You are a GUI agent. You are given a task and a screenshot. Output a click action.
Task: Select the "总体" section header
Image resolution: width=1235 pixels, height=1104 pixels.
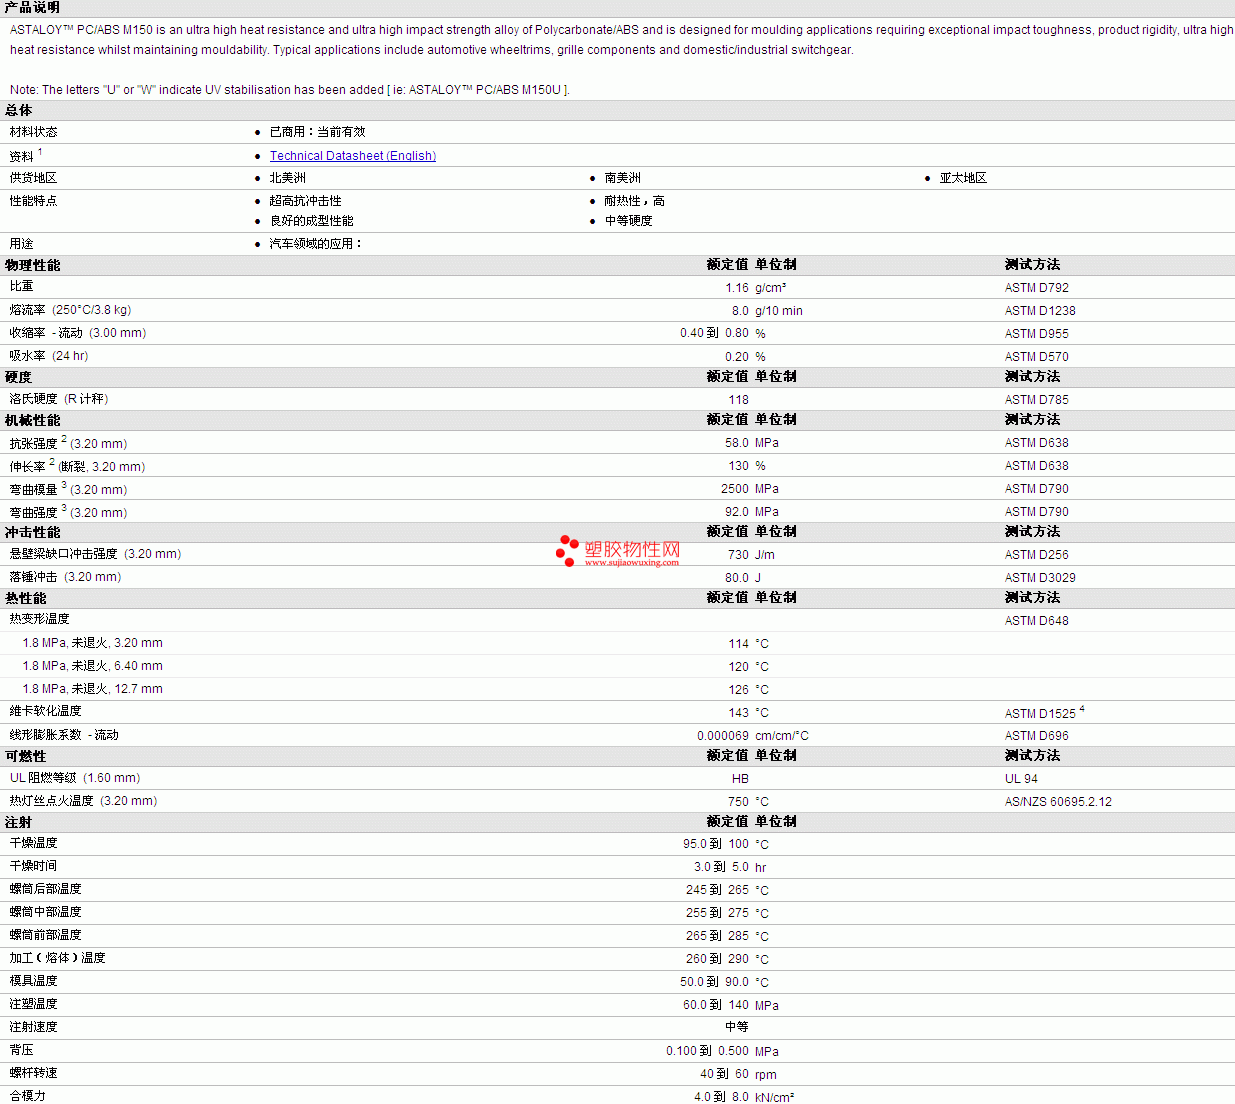[19, 111]
